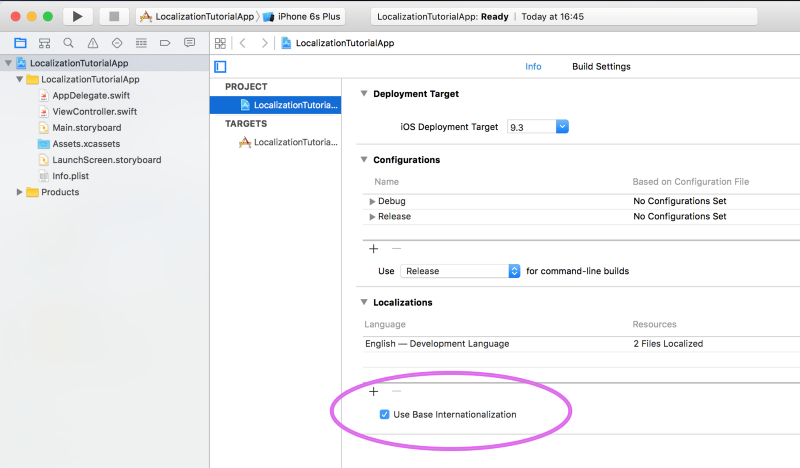Open ViewController.swift
Screen dimensions: 800x468
click(x=94, y=111)
